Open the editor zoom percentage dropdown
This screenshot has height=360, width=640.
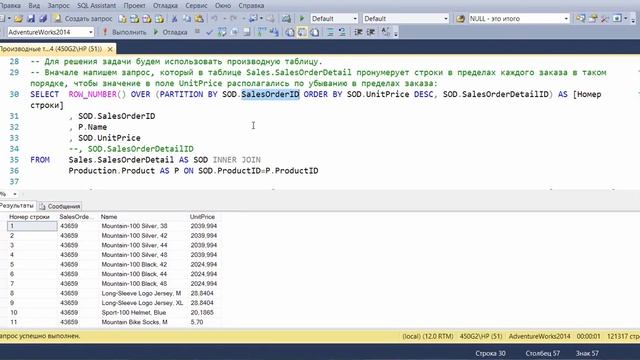click(x=15, y=194)
